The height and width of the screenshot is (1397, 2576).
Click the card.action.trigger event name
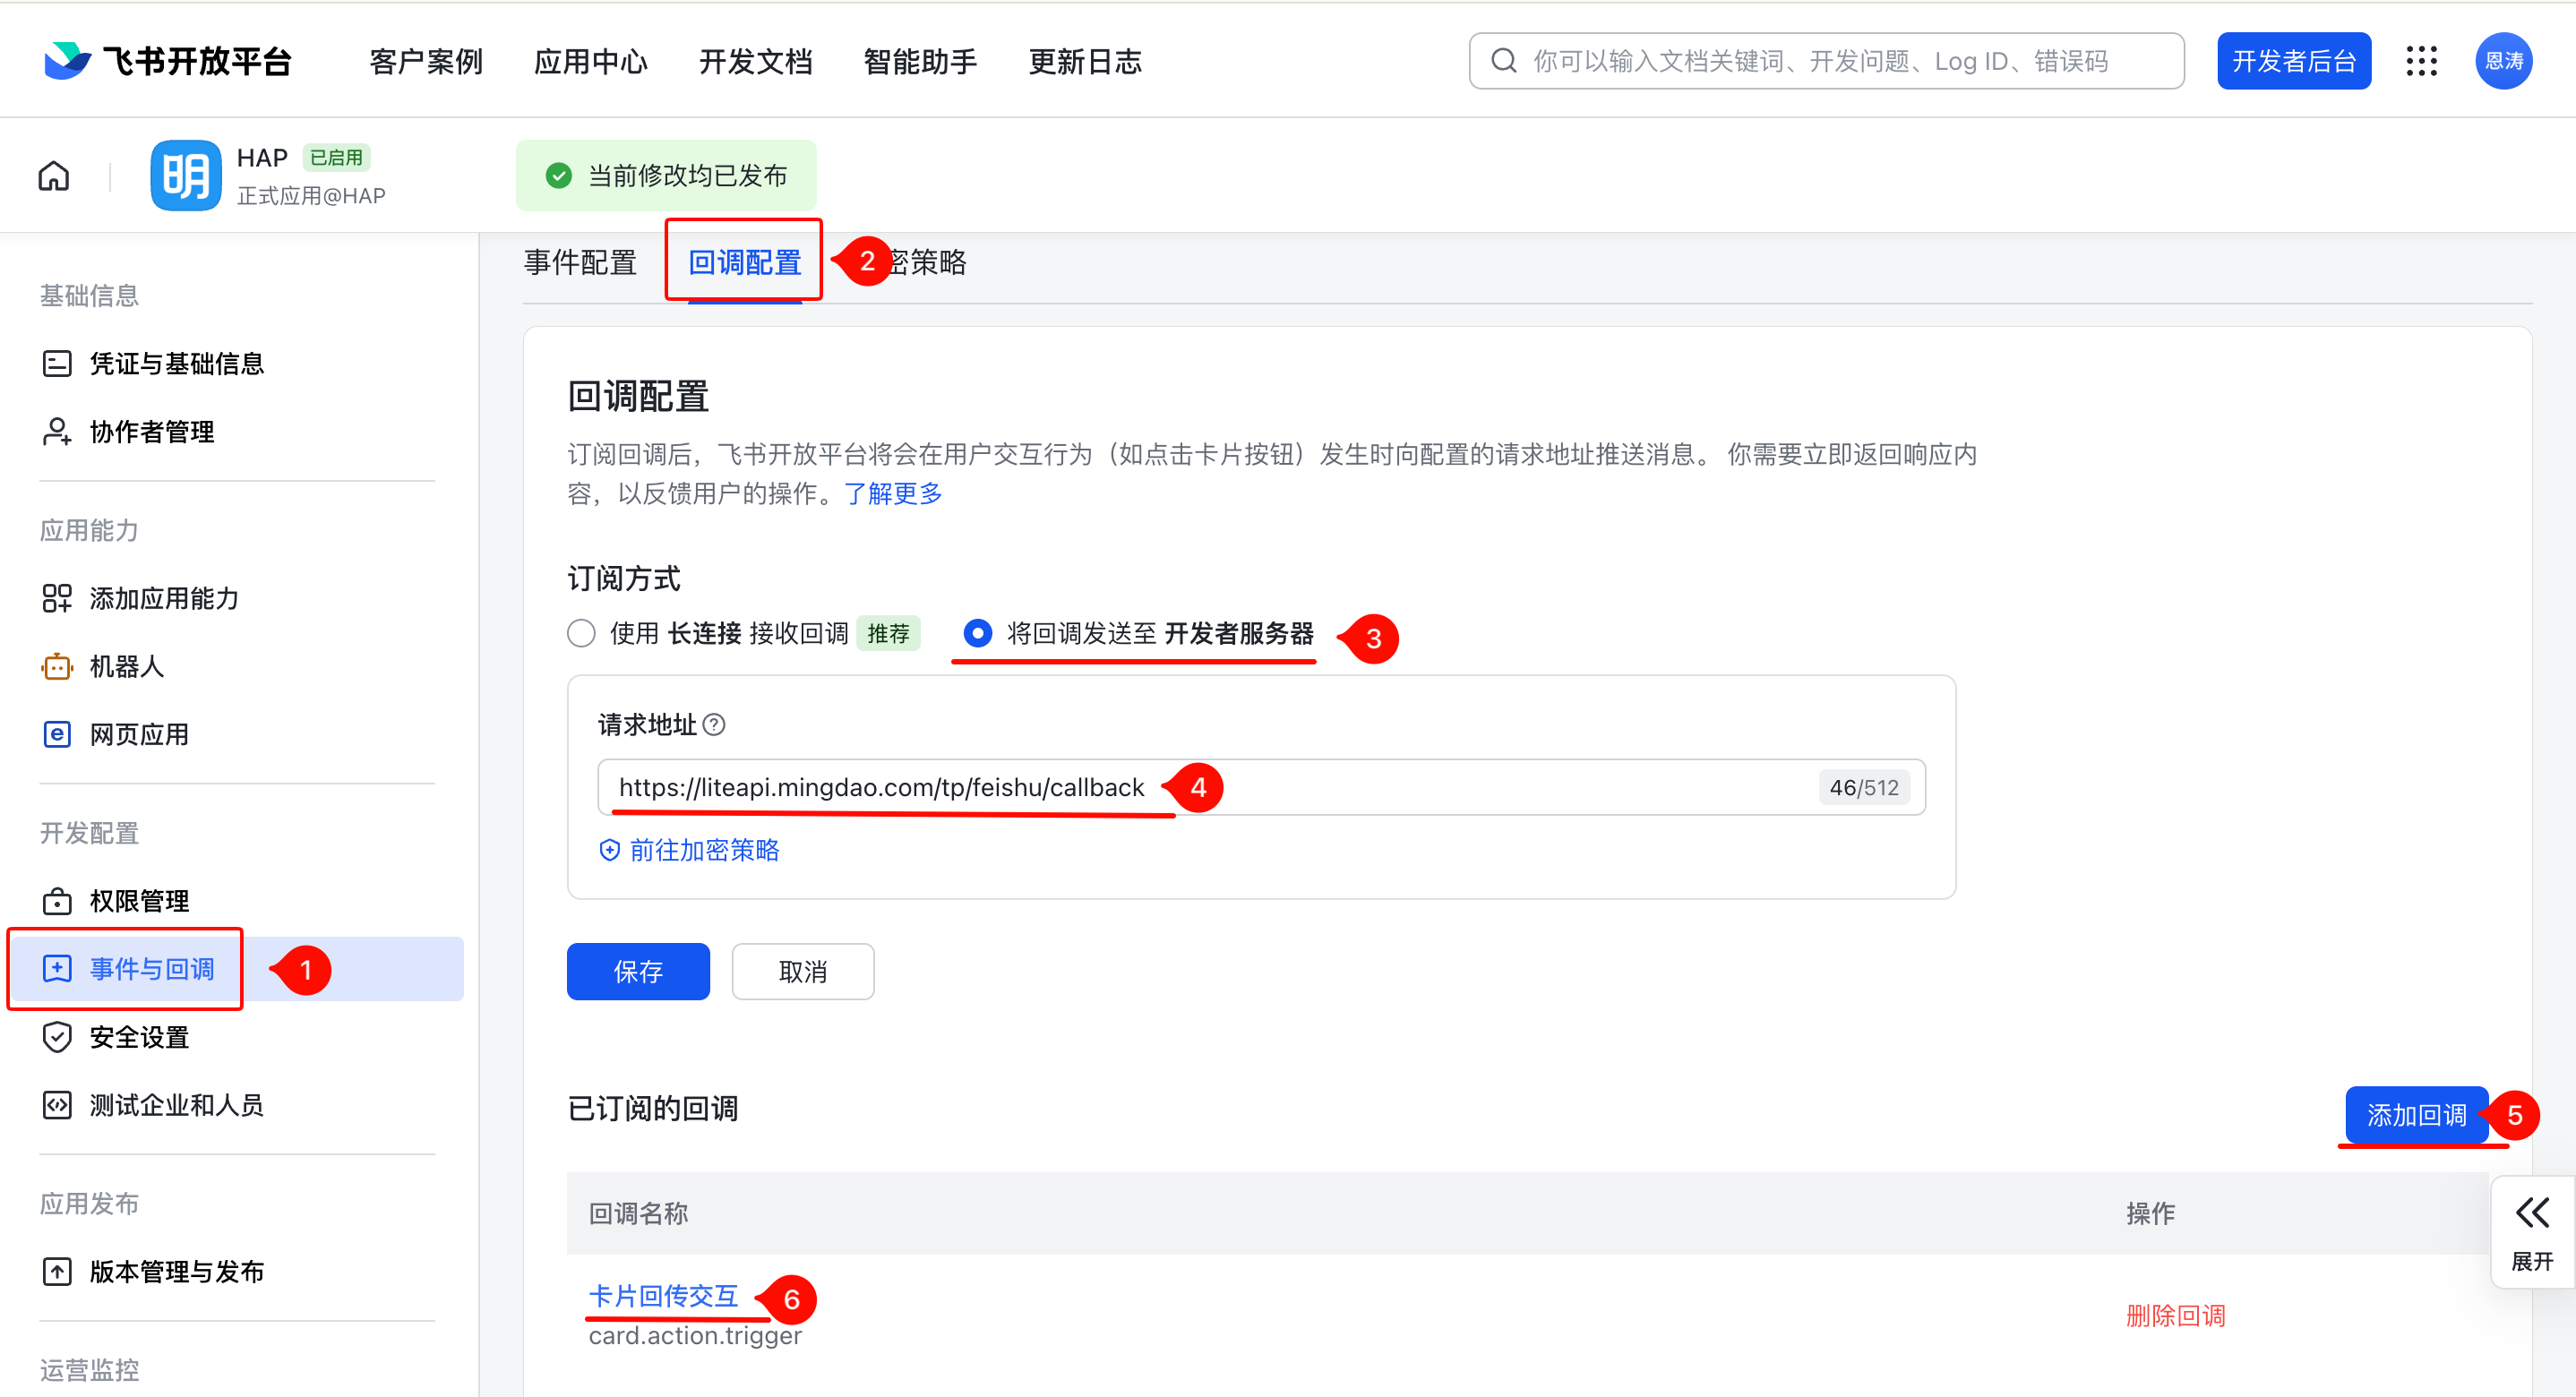click(695, 1335)
